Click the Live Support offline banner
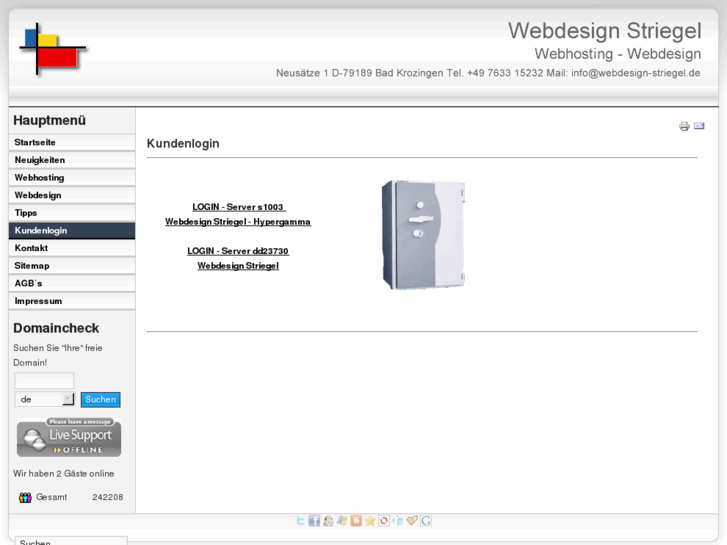The width and height of the screenshot is (727, 545). pyautogui.click(x=69, y=438)
